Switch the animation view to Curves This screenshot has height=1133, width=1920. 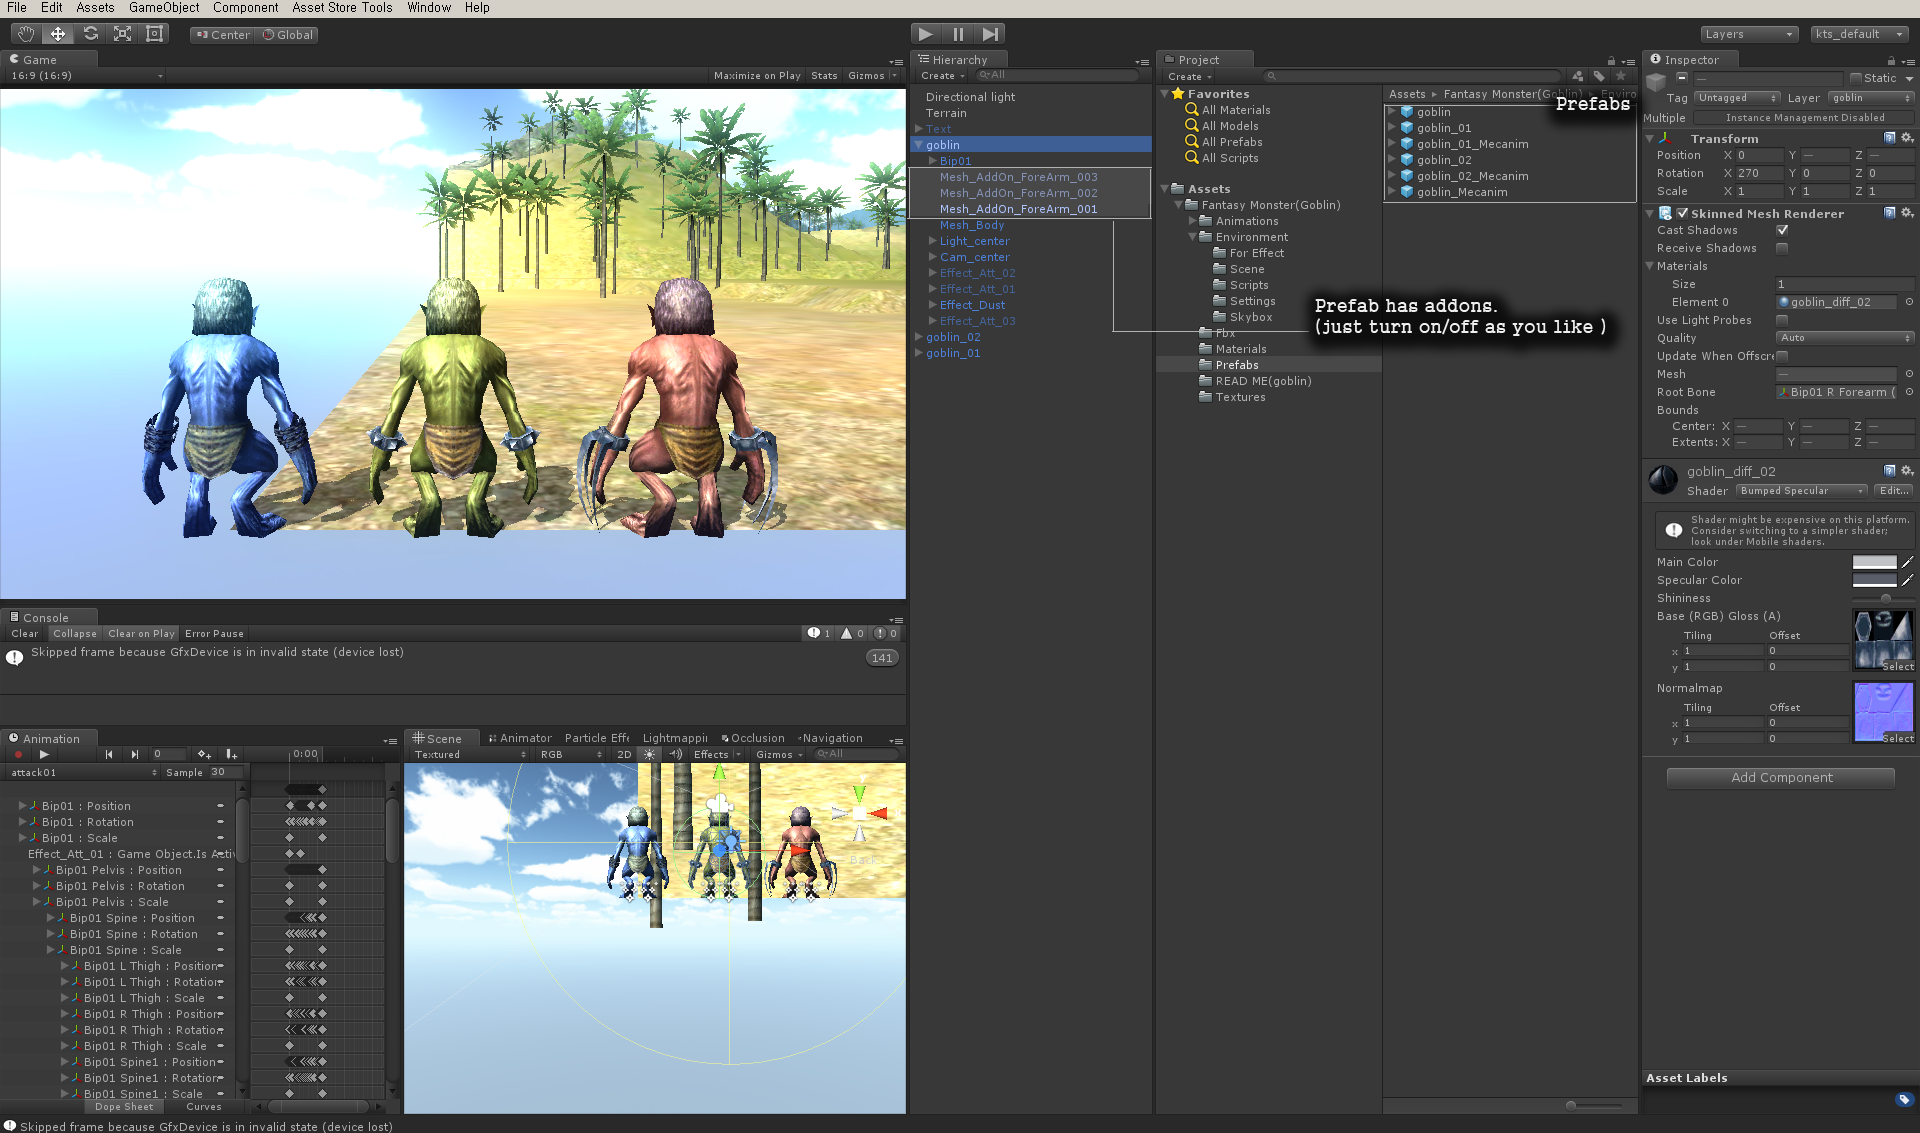(x=204, y=1107)
